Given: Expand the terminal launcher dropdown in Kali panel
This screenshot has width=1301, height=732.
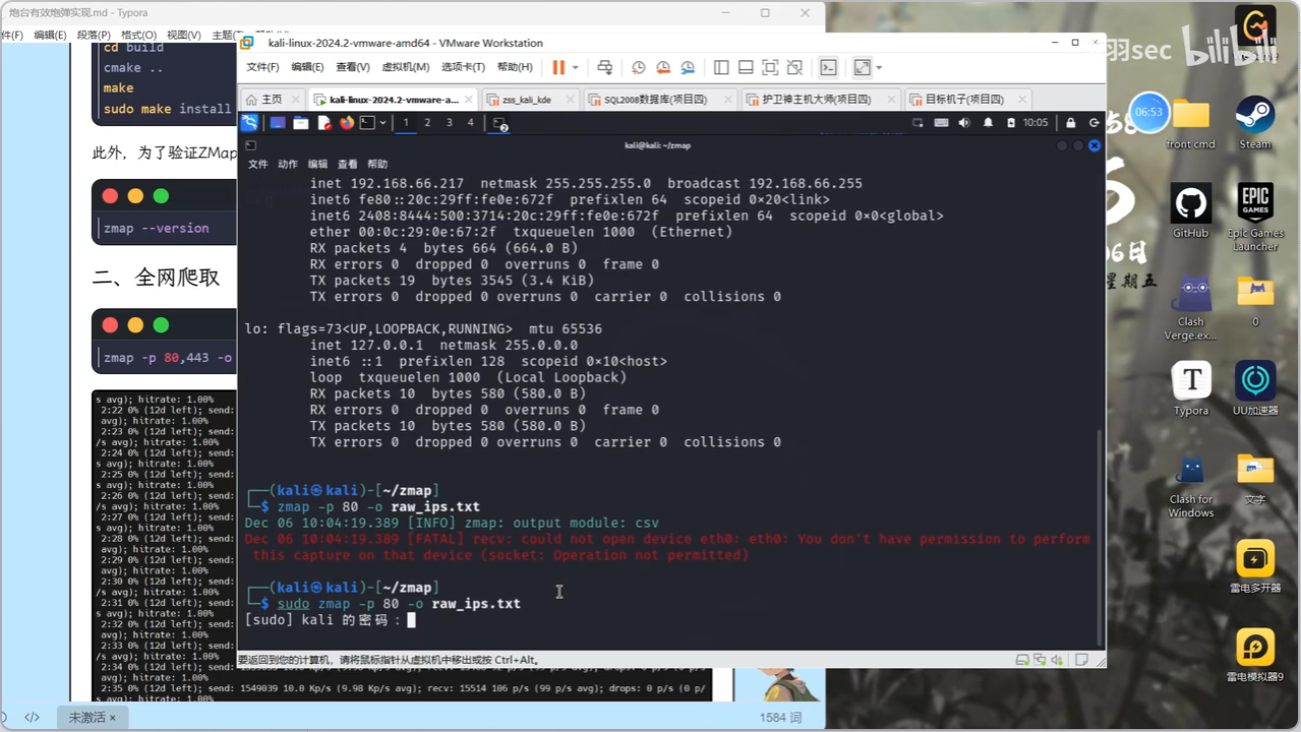Looking at the screenshot, I should coord(383,123).
